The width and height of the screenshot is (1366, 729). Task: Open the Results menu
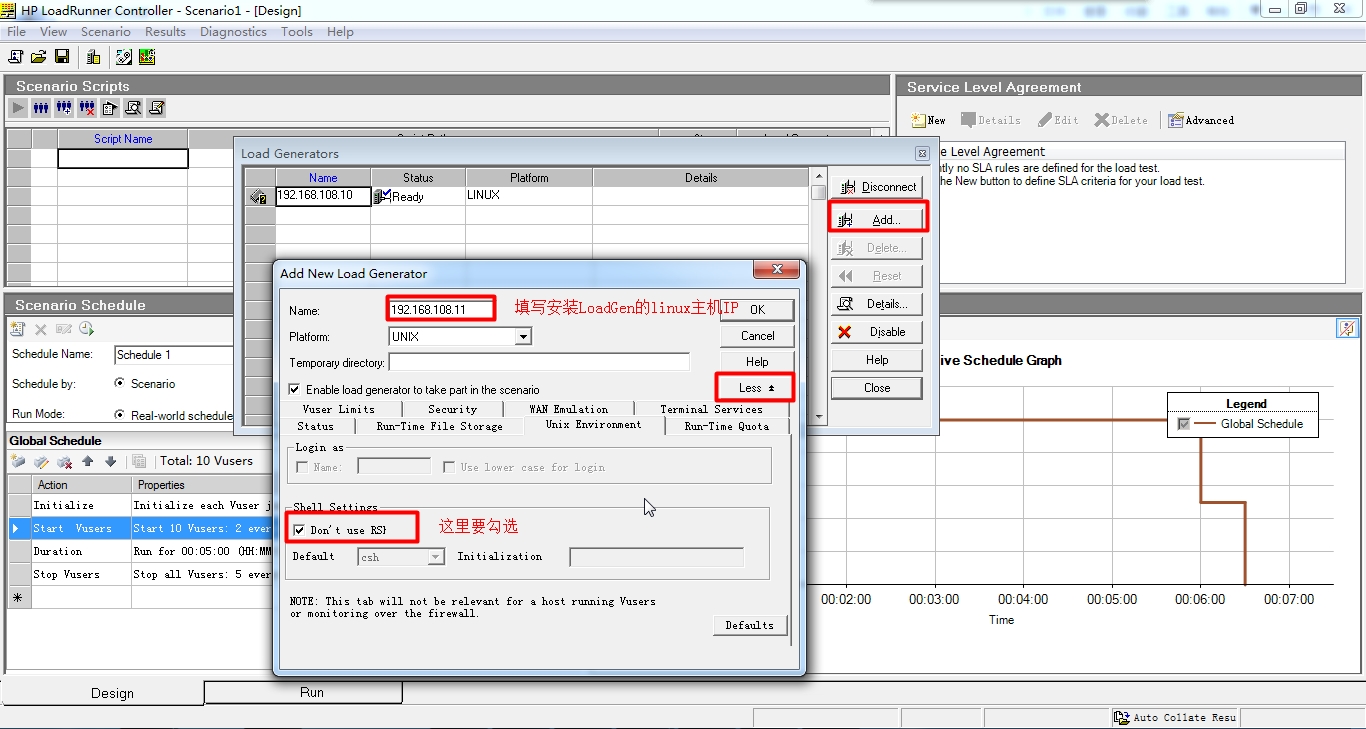(165, 32)
